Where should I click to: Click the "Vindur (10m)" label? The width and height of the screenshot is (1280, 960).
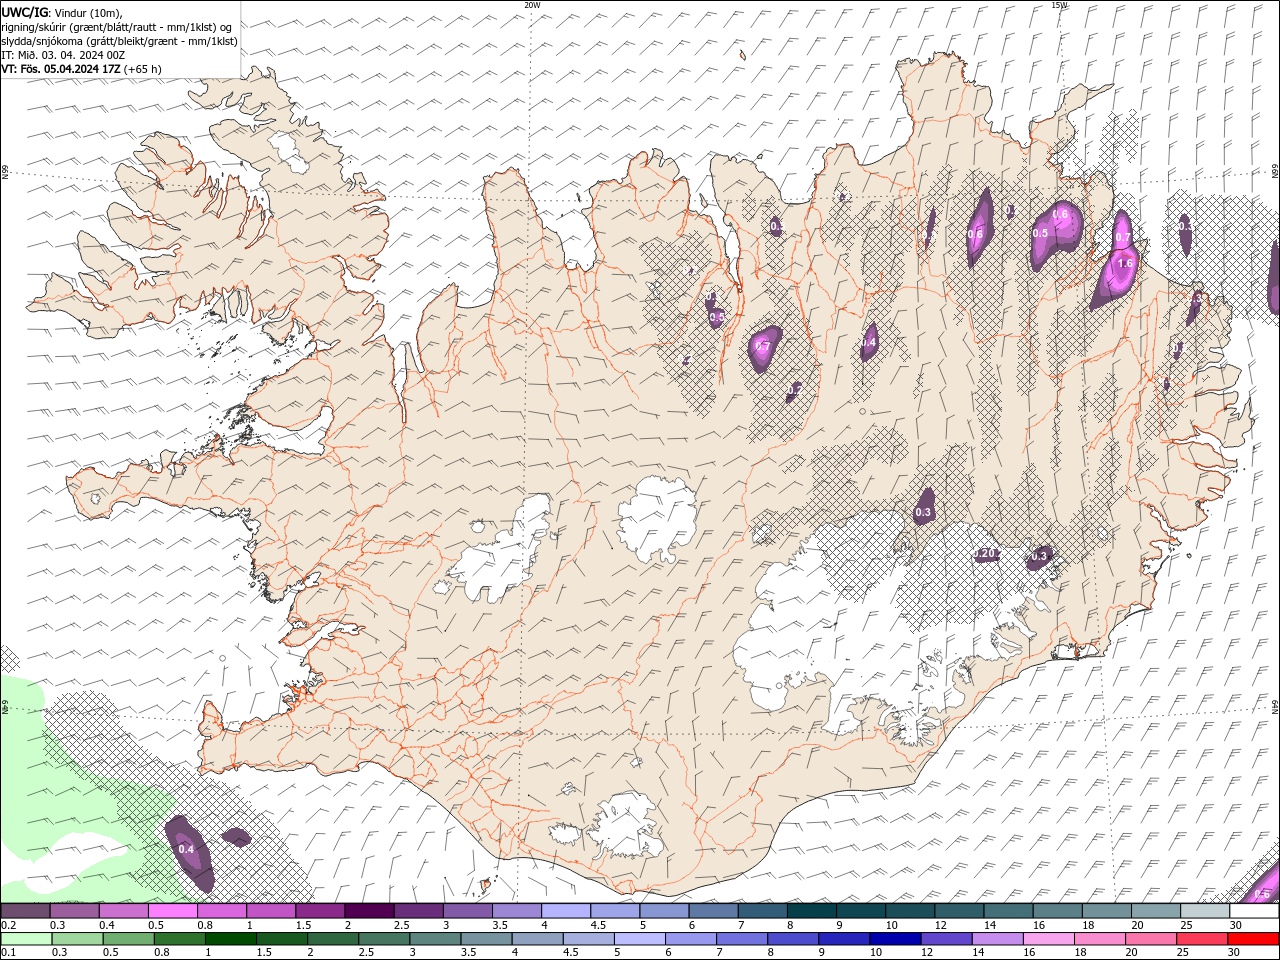pyautogui.click(x=88, y=12)
